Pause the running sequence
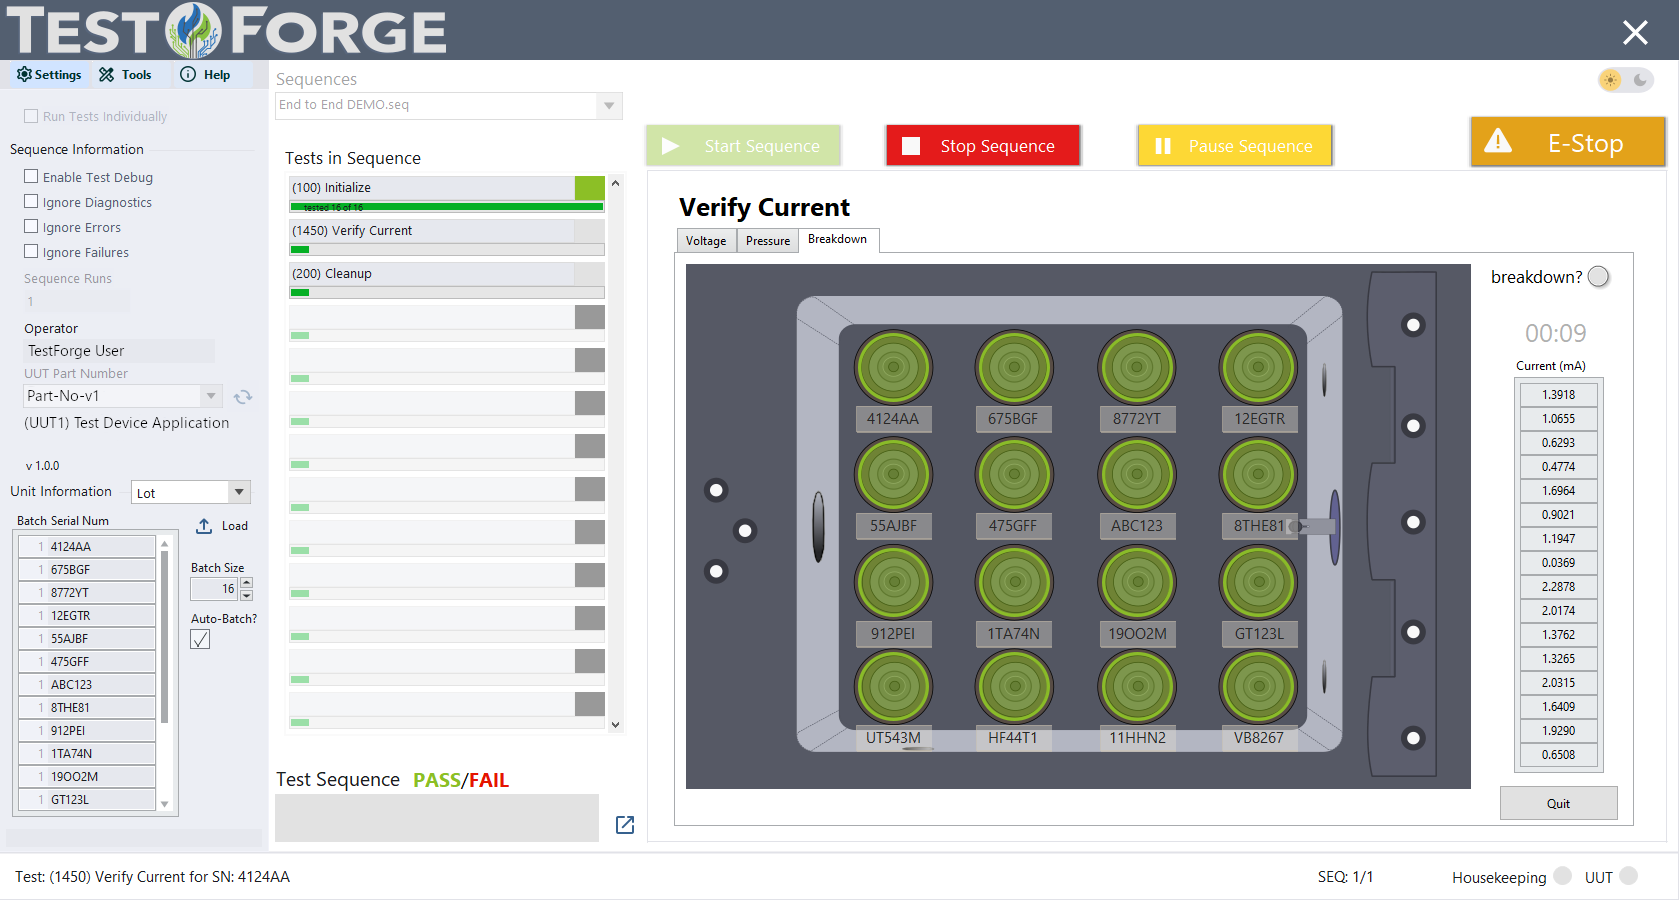This screenshot has height=900, width=1680. pyautogui.click(x=1235, y=145)
